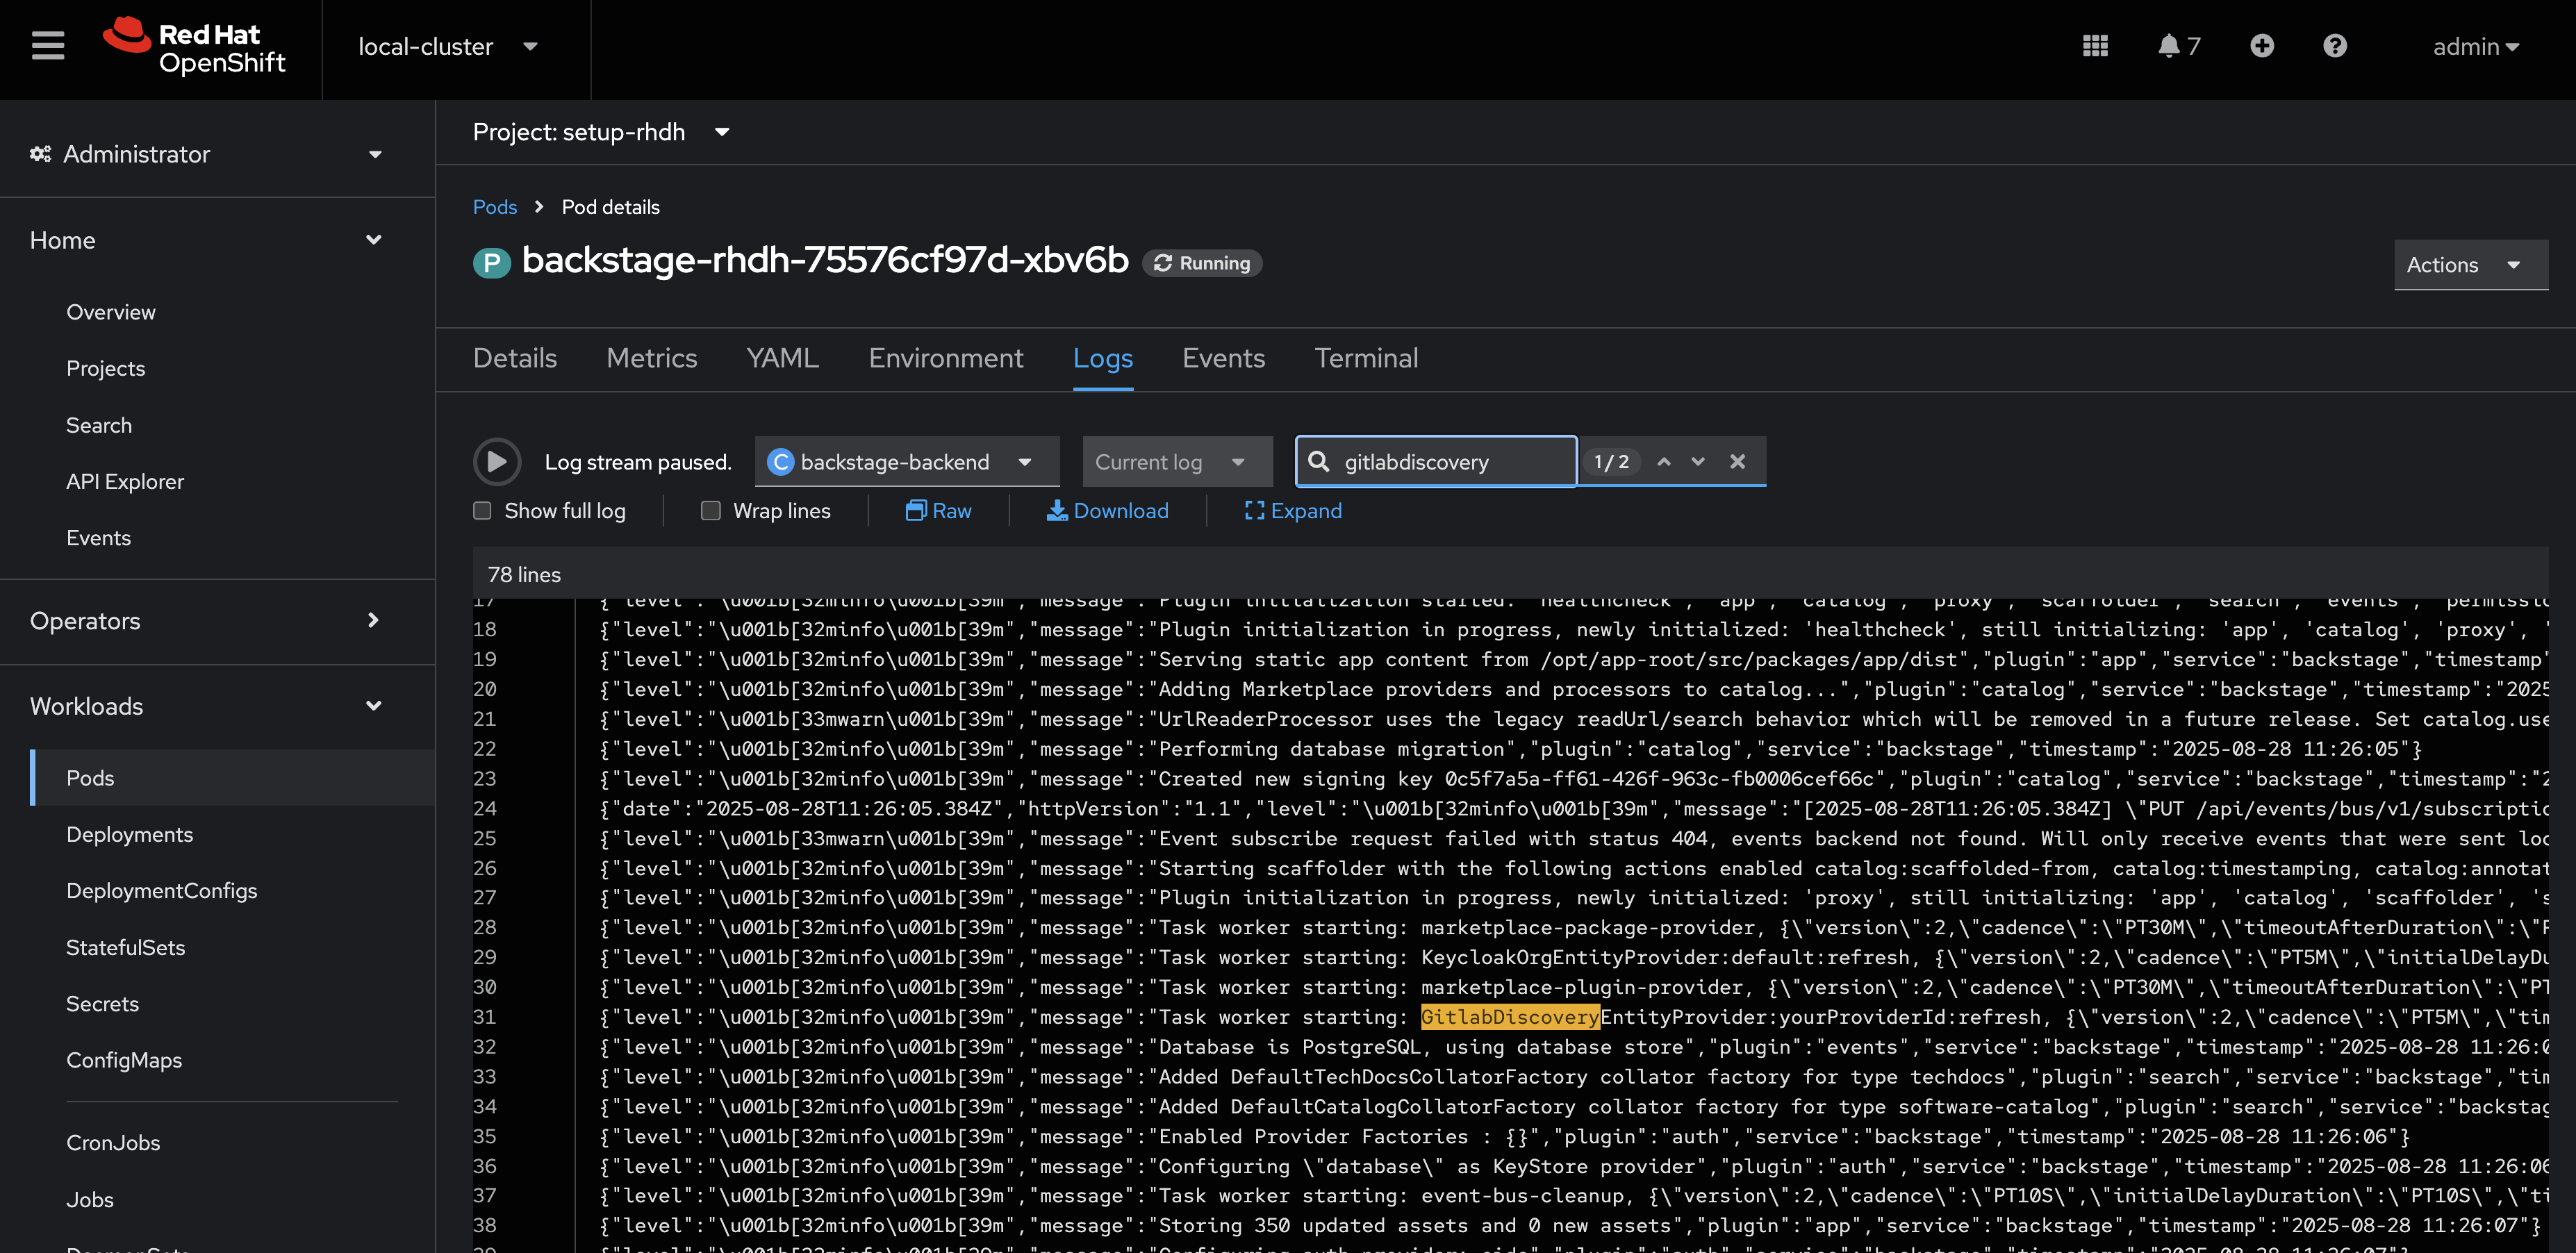Click log line number 38
Image resolution: width=2576 pixels, height=1253 pixels.
click(485, 1226)
